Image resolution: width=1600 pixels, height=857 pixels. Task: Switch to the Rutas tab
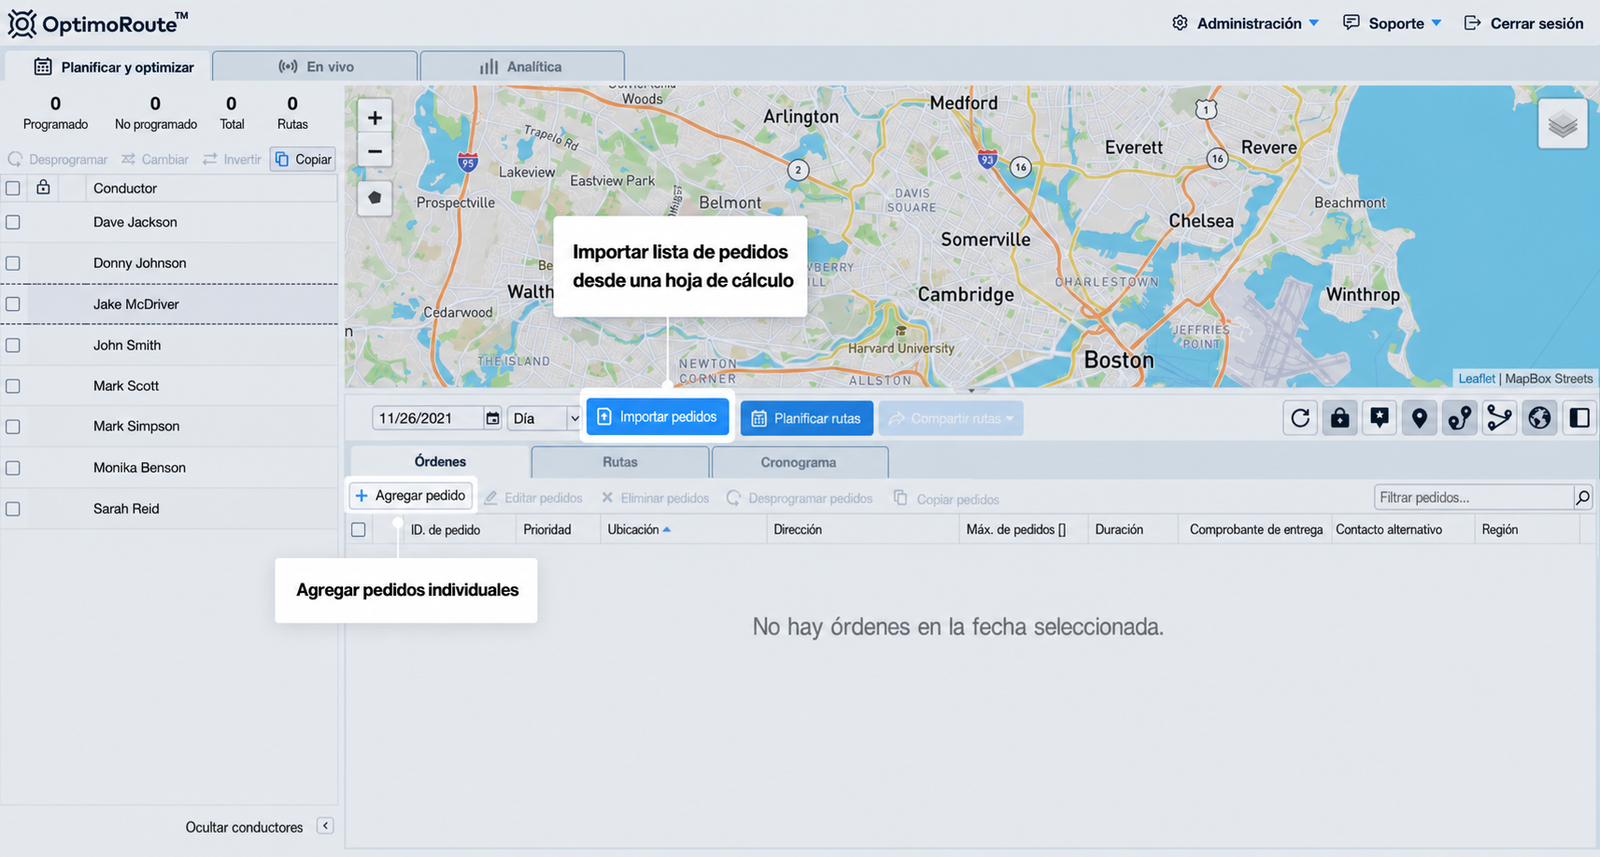(x=620, y=462)
